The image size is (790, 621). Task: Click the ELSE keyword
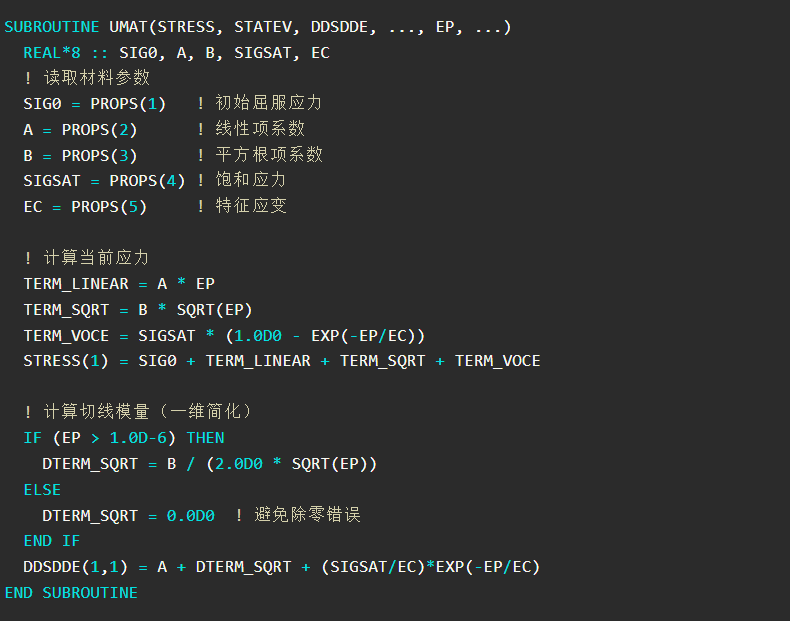click(x=42, y=490)
